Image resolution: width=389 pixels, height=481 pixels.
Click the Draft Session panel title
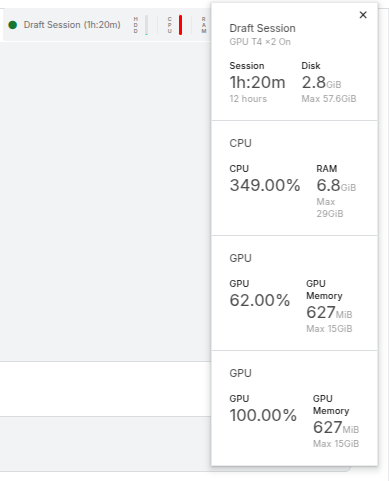(x=262, y=28)
